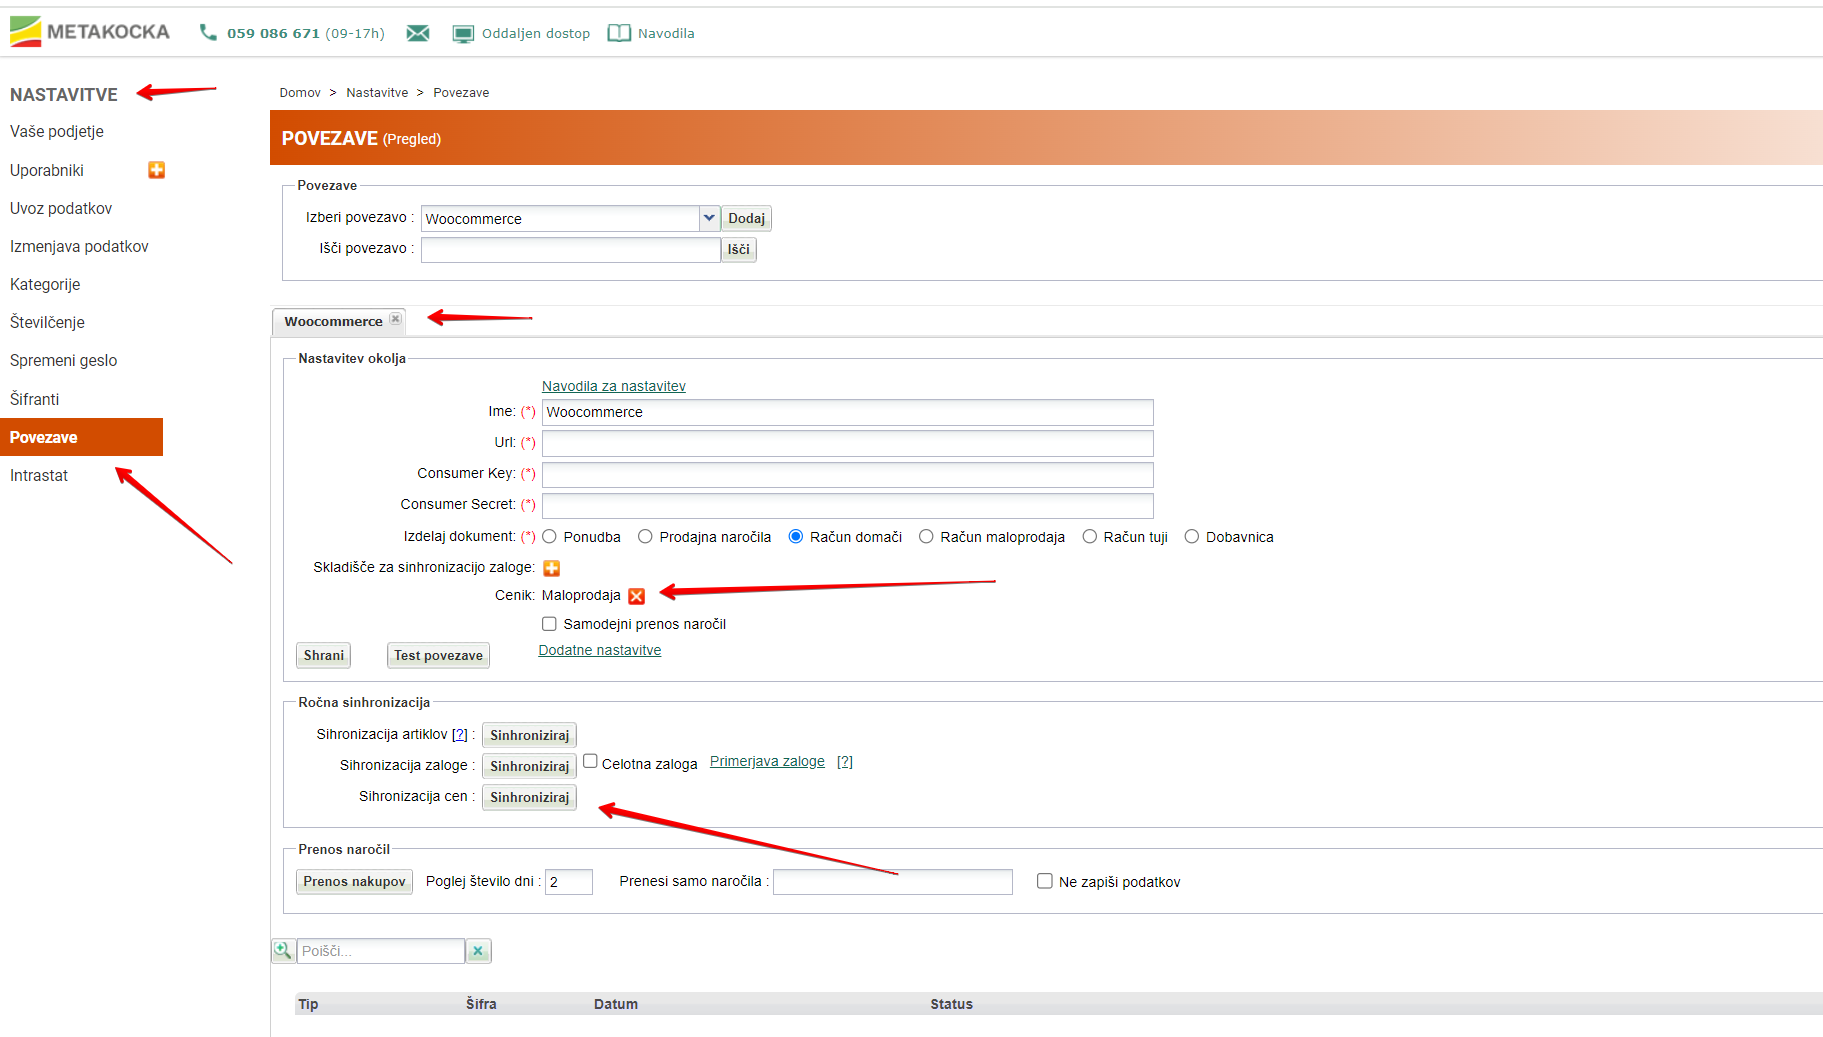Close the Woocommerce tab with its x
Viewport: 1823px width, 1037px height.
pos(395,320)
